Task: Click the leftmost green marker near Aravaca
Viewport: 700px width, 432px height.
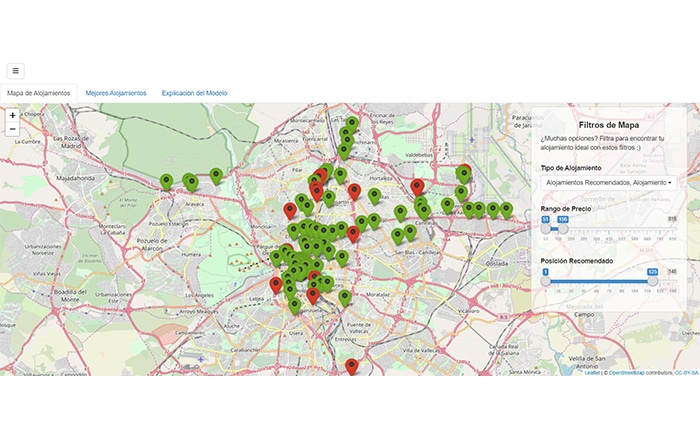Action: click(167, 181)
